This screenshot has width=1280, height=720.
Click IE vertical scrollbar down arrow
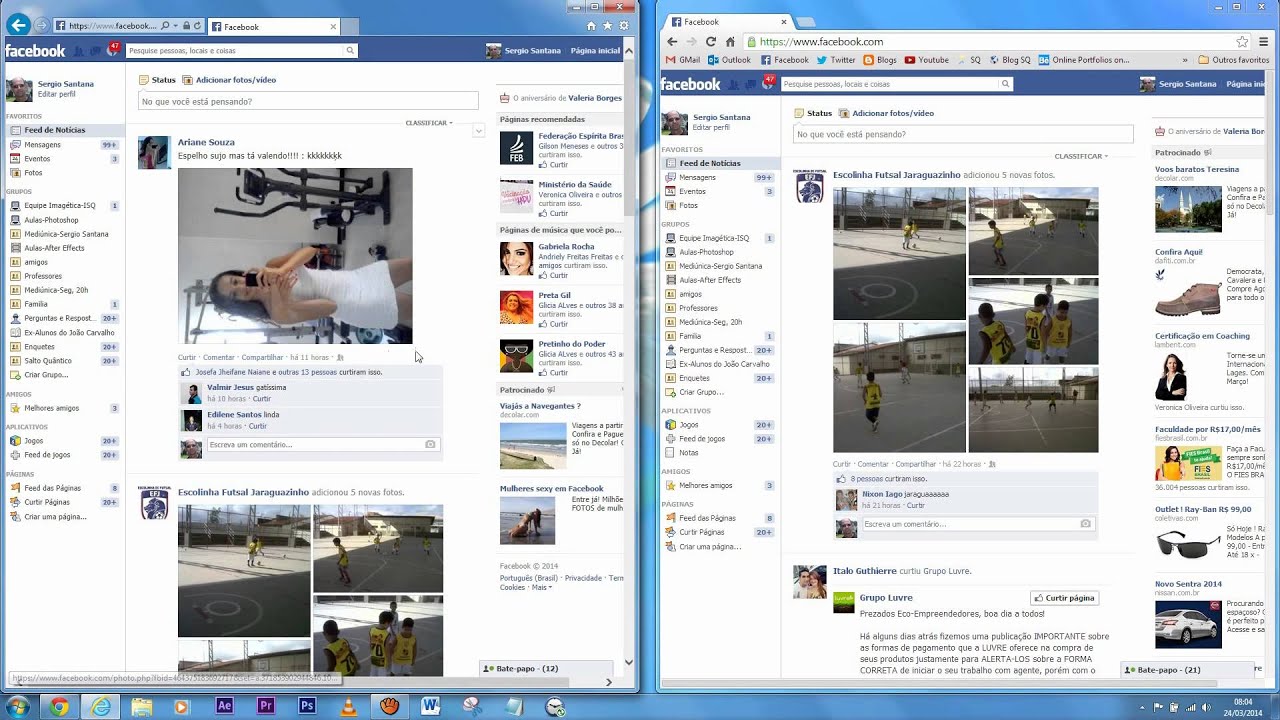(x=629, y=662)
